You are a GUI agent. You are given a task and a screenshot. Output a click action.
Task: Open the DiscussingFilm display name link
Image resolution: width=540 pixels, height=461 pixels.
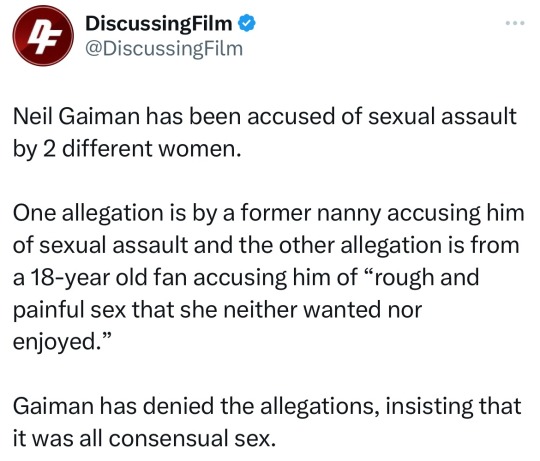pyautogui.click(x=158, y=23)
